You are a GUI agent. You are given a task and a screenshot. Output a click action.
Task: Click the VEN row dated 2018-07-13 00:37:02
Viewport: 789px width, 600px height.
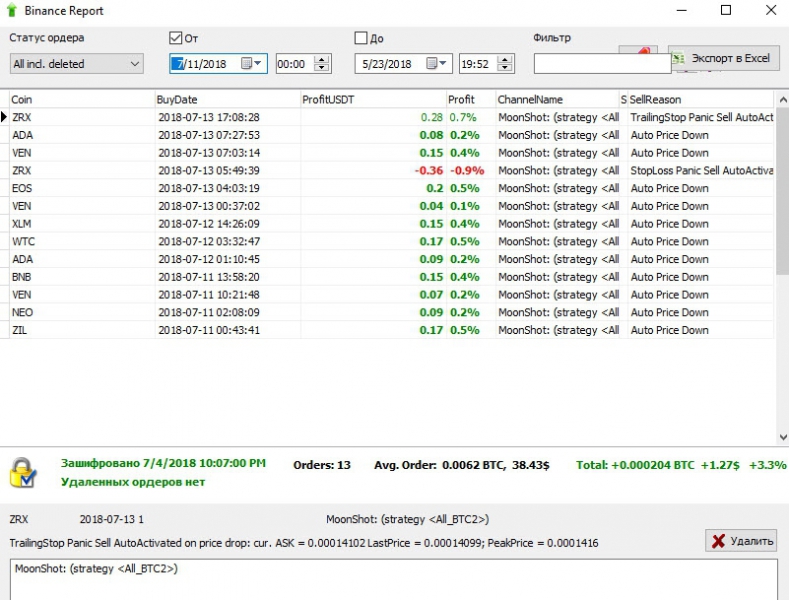391,206
